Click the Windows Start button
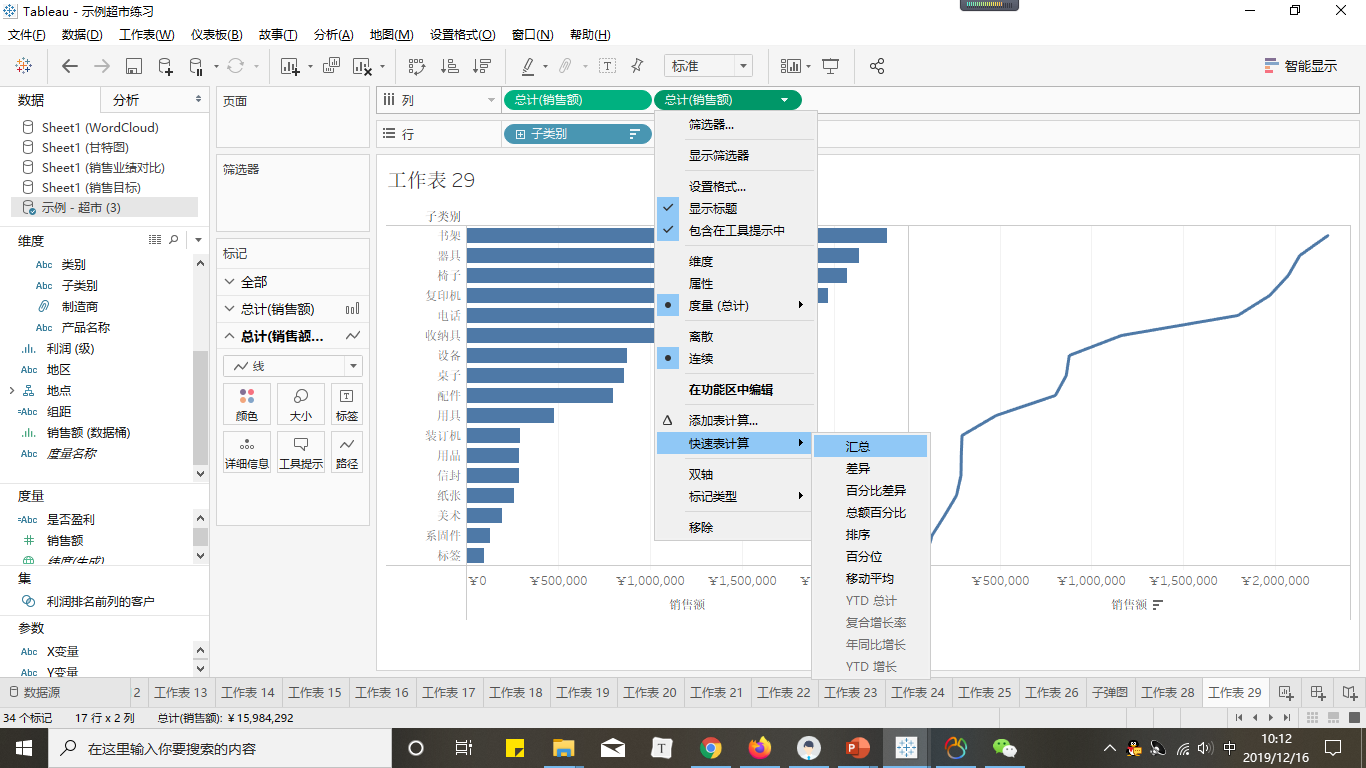The height and width of the screenshot is (768, 1366). click(x=24, y=748)
